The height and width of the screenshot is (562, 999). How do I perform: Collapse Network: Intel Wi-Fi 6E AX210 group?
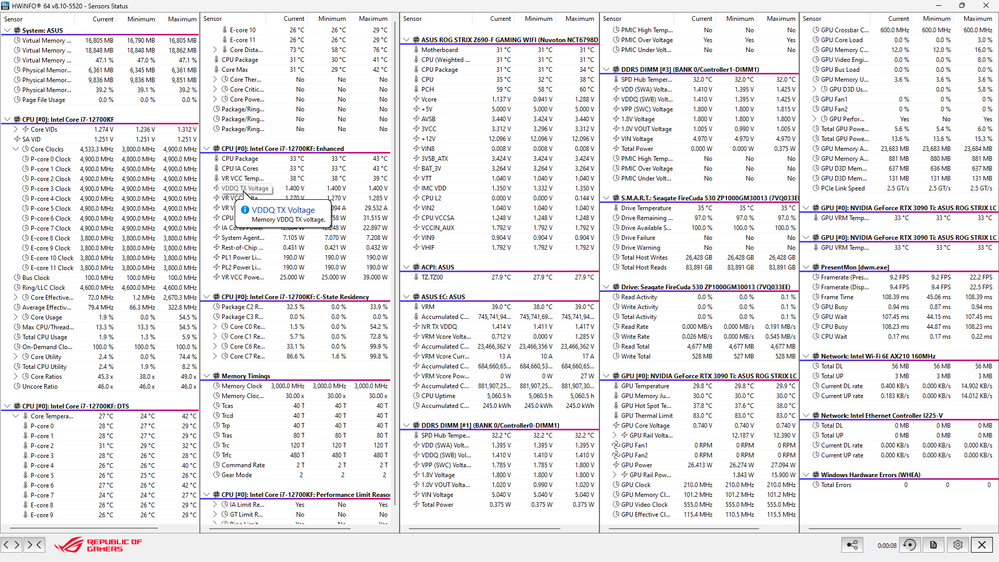pyautogui.click(x=806, y=356)
